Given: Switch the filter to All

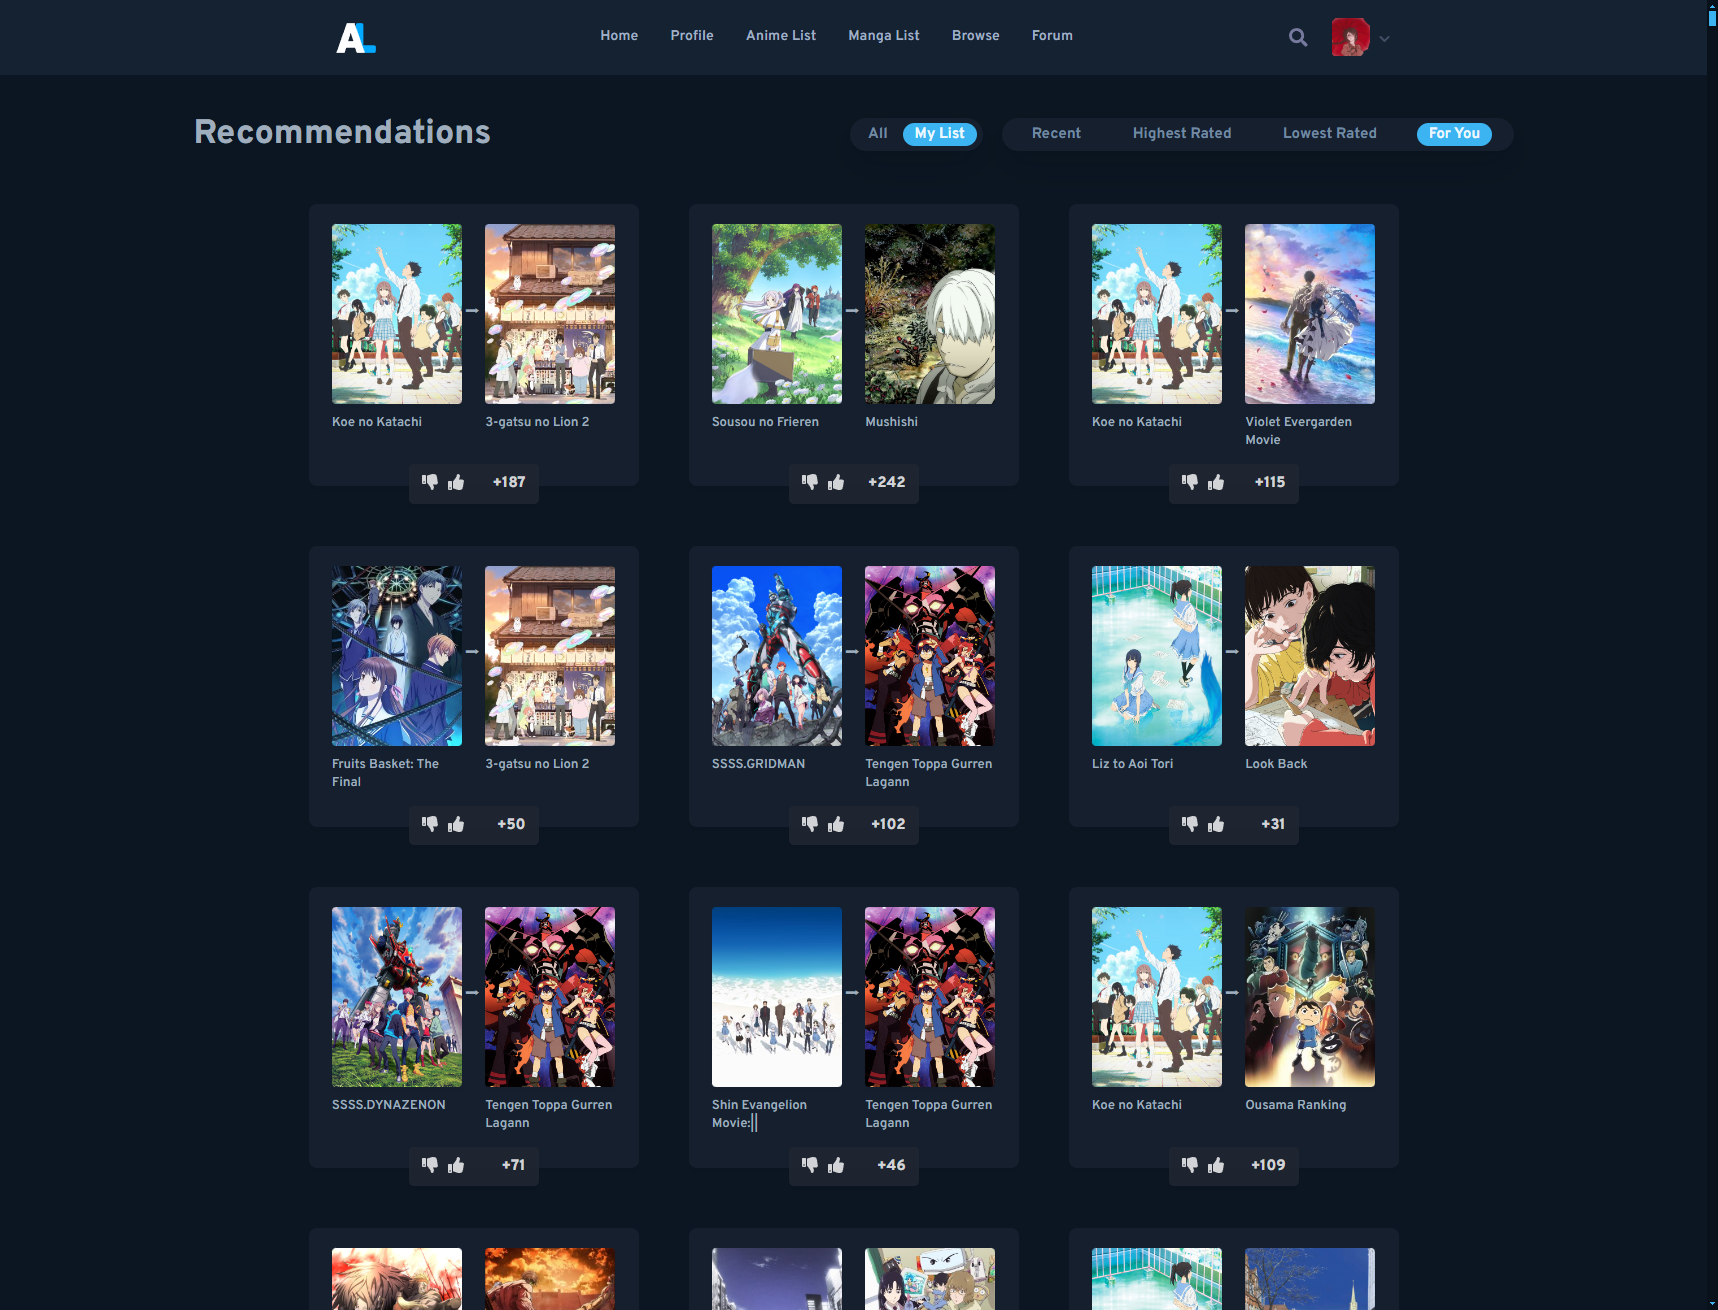Looking at the screenshot, I should pos(877,134).
